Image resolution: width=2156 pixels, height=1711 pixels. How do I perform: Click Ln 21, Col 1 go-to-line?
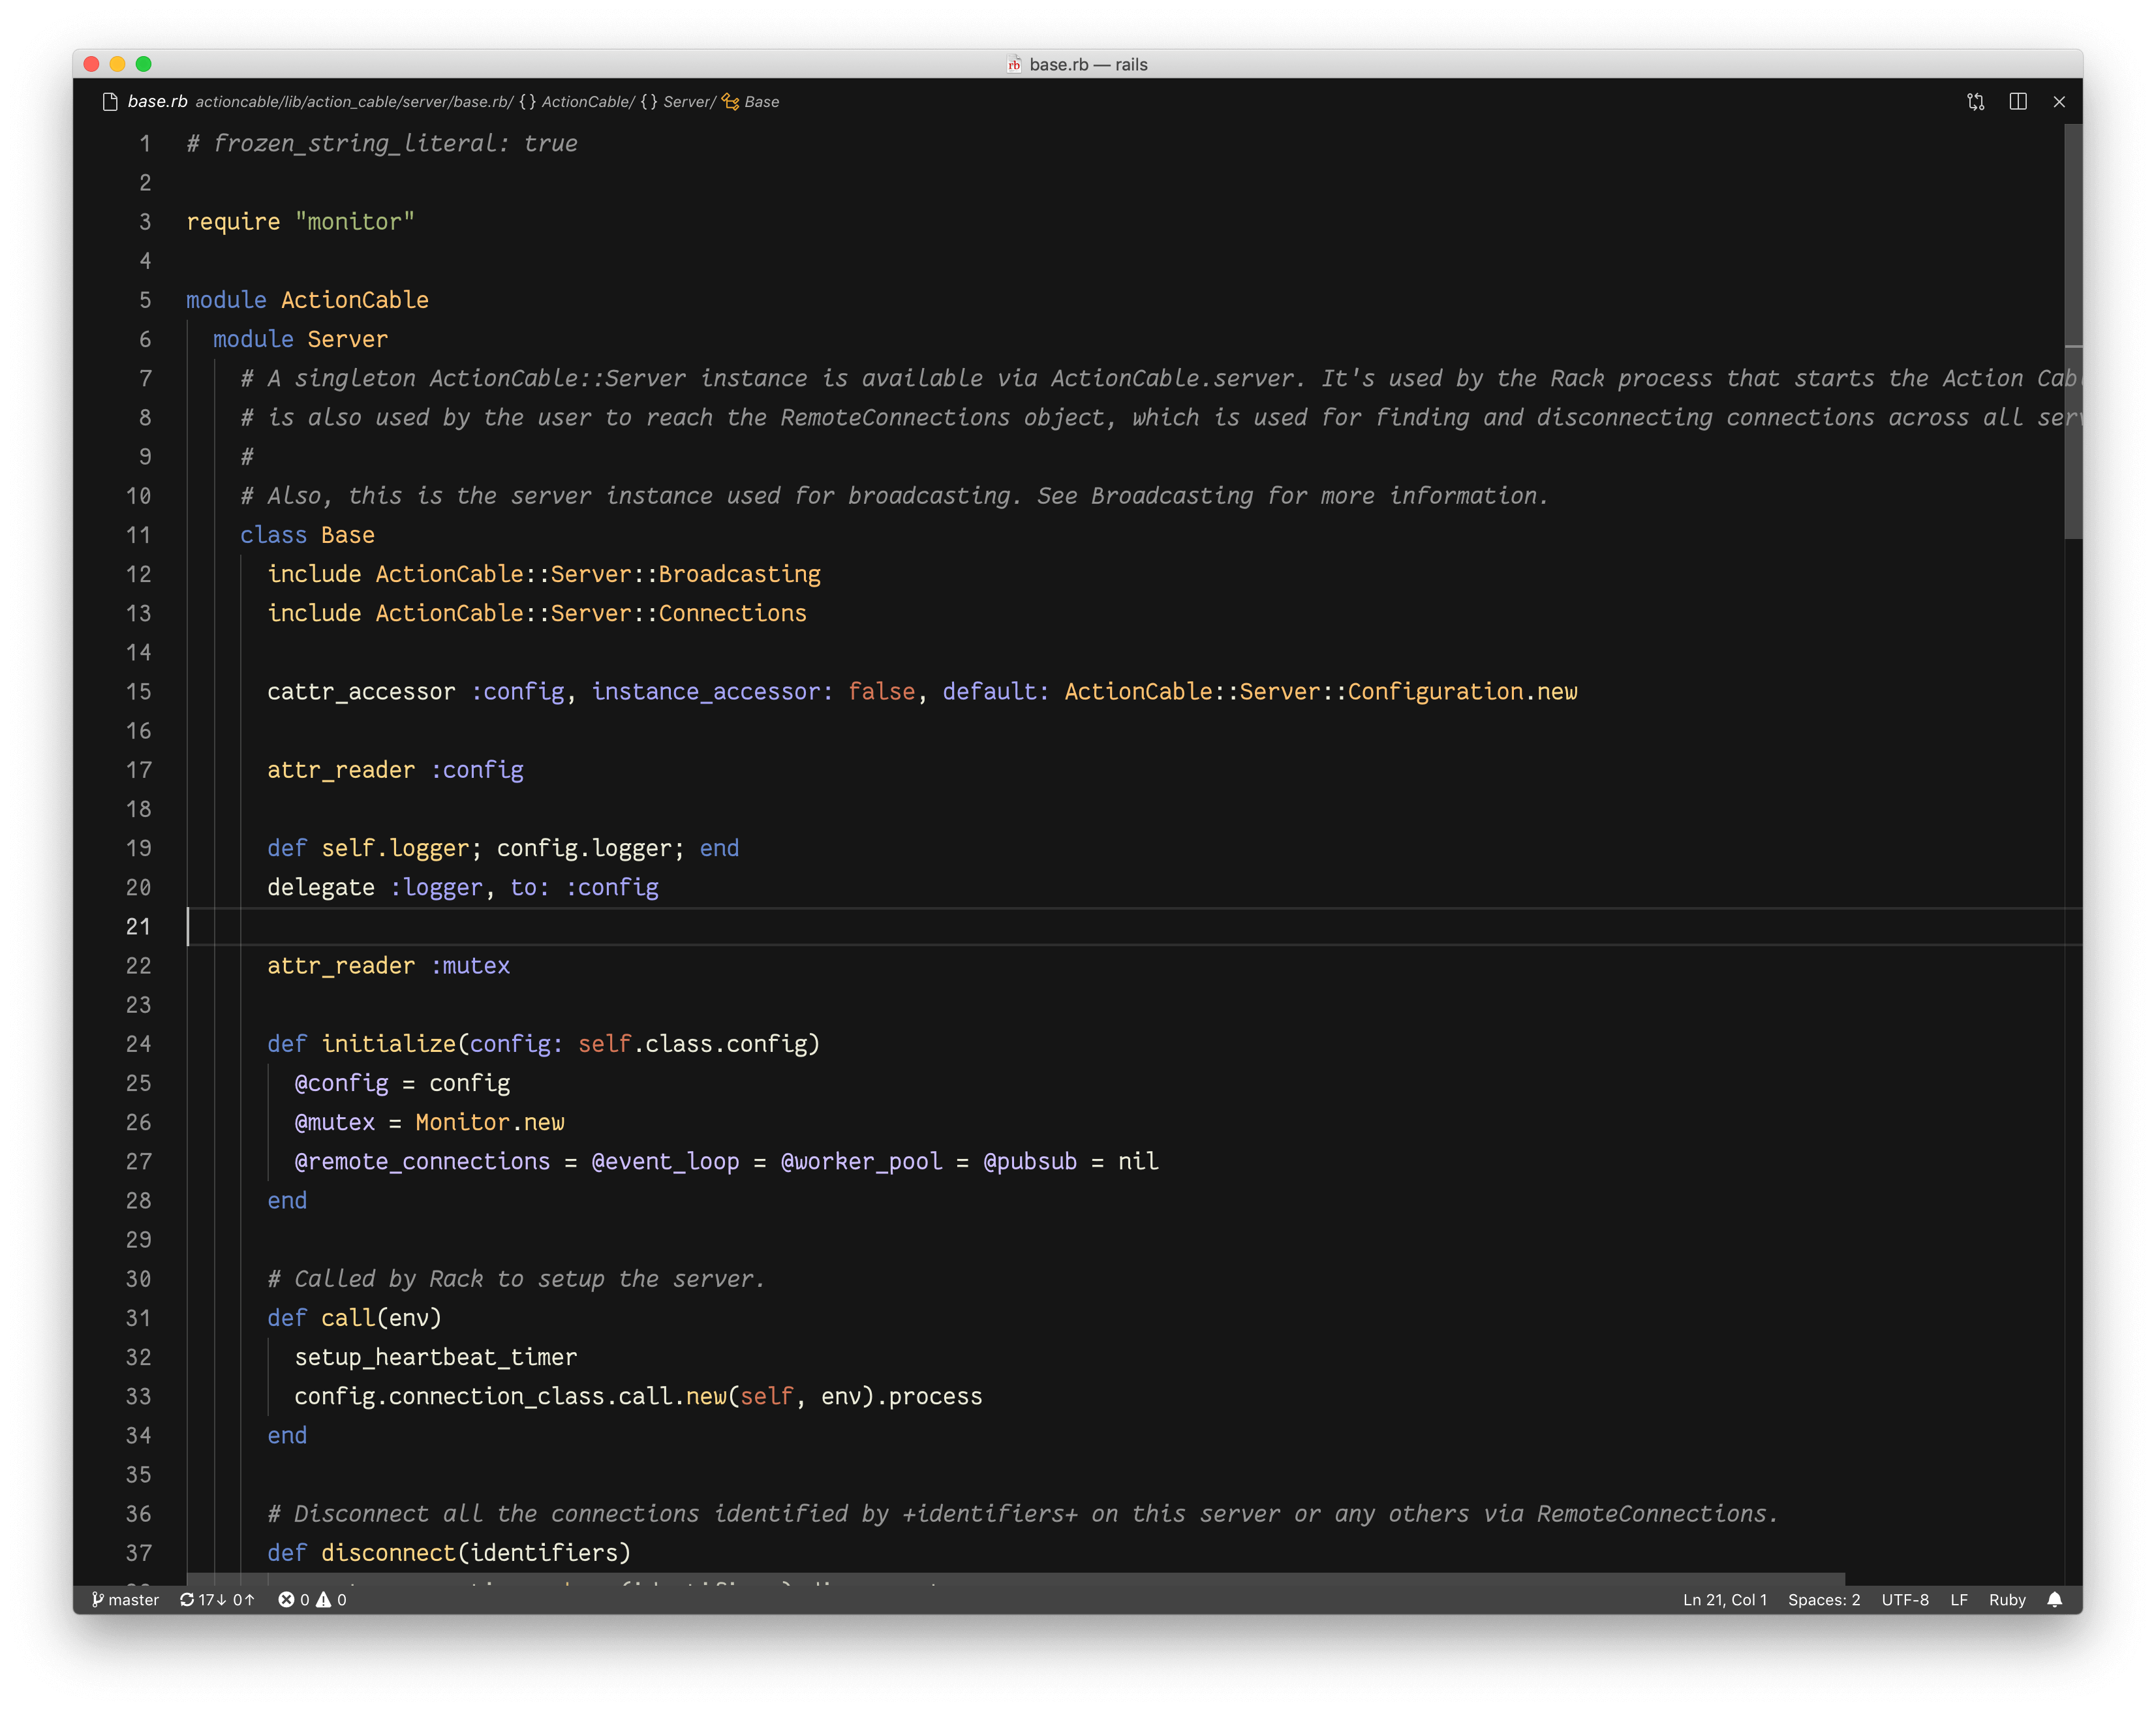point(1724,1599)
